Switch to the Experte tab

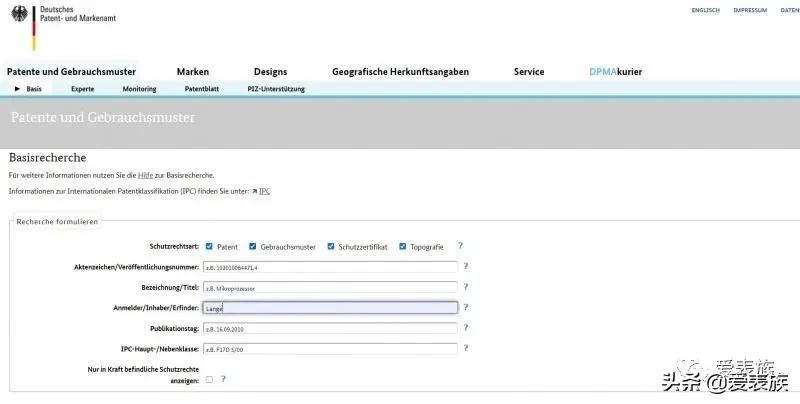click(82, 89)
